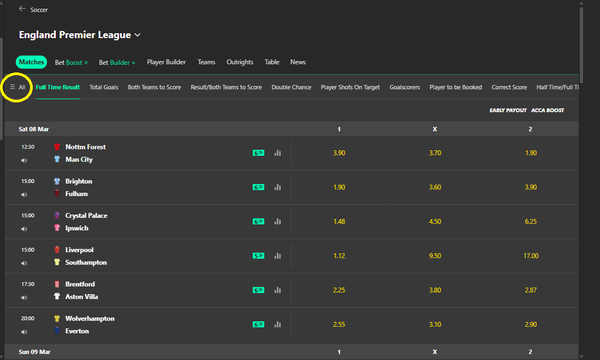Toggle audio commentary for Nottm Forest match
Viewport: 600px width, 360px height.
tap(24, 160)
